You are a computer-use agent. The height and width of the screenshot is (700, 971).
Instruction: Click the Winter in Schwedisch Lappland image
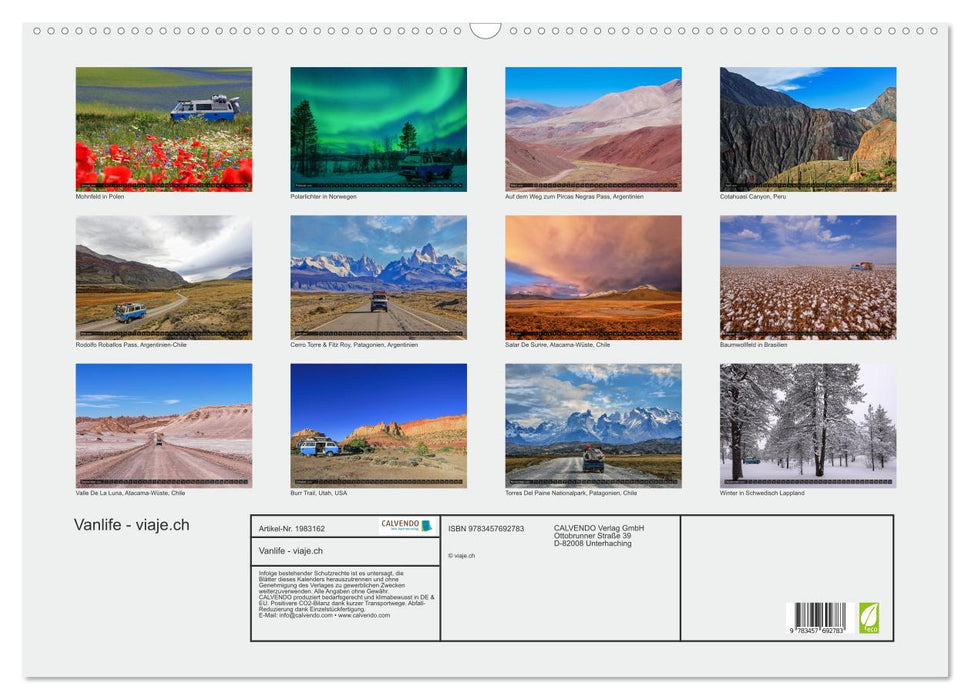pos(808,424)
